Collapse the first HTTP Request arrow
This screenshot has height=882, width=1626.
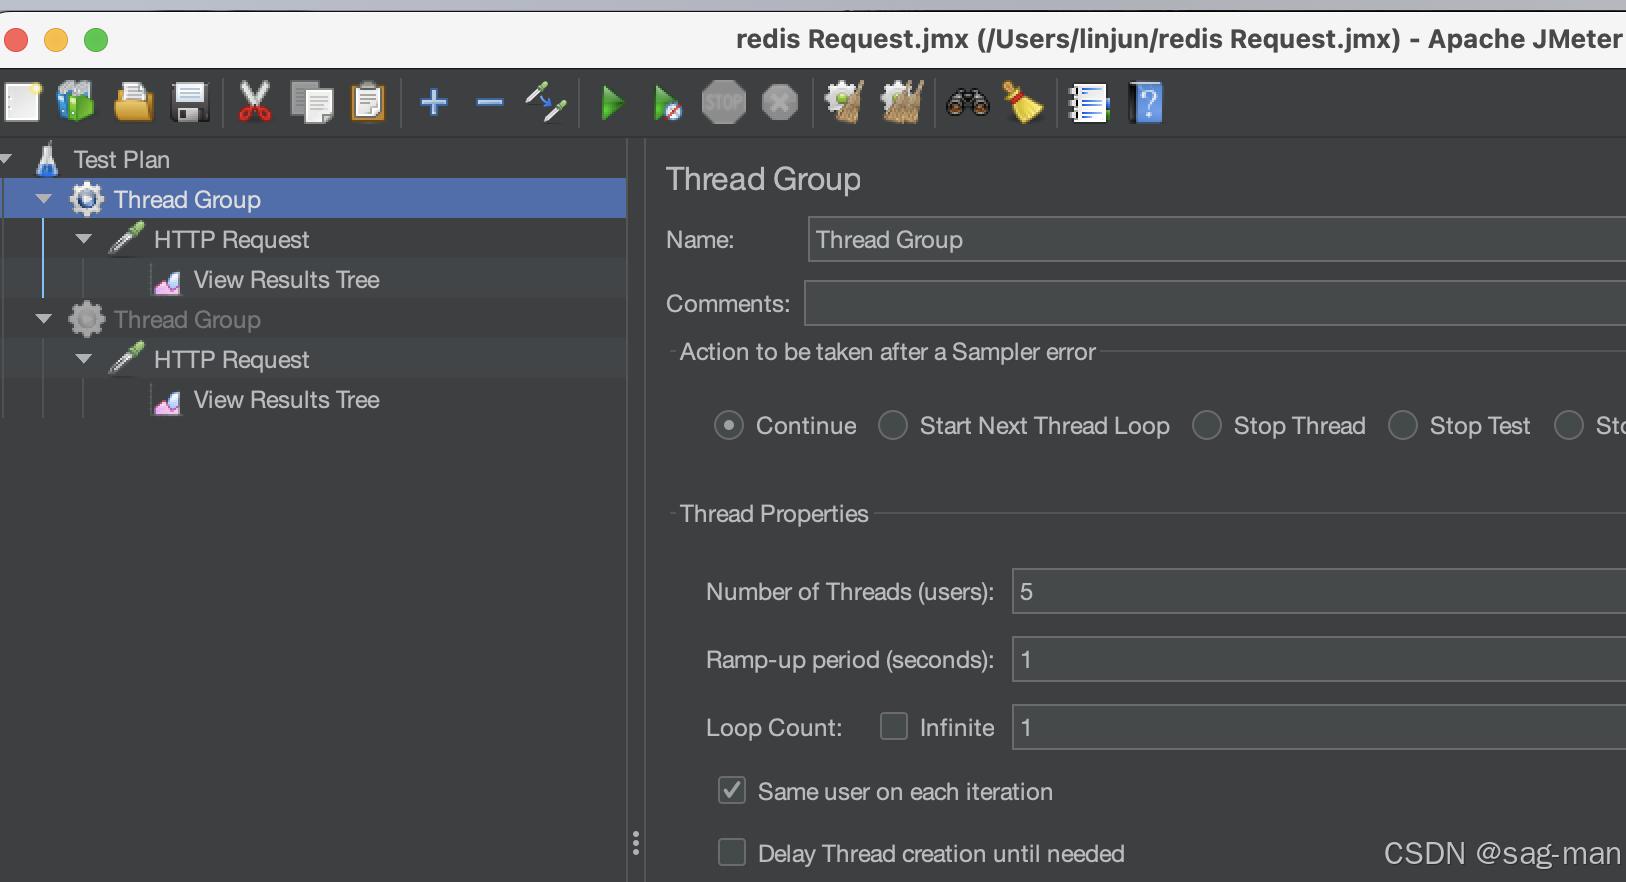[84, 238]
